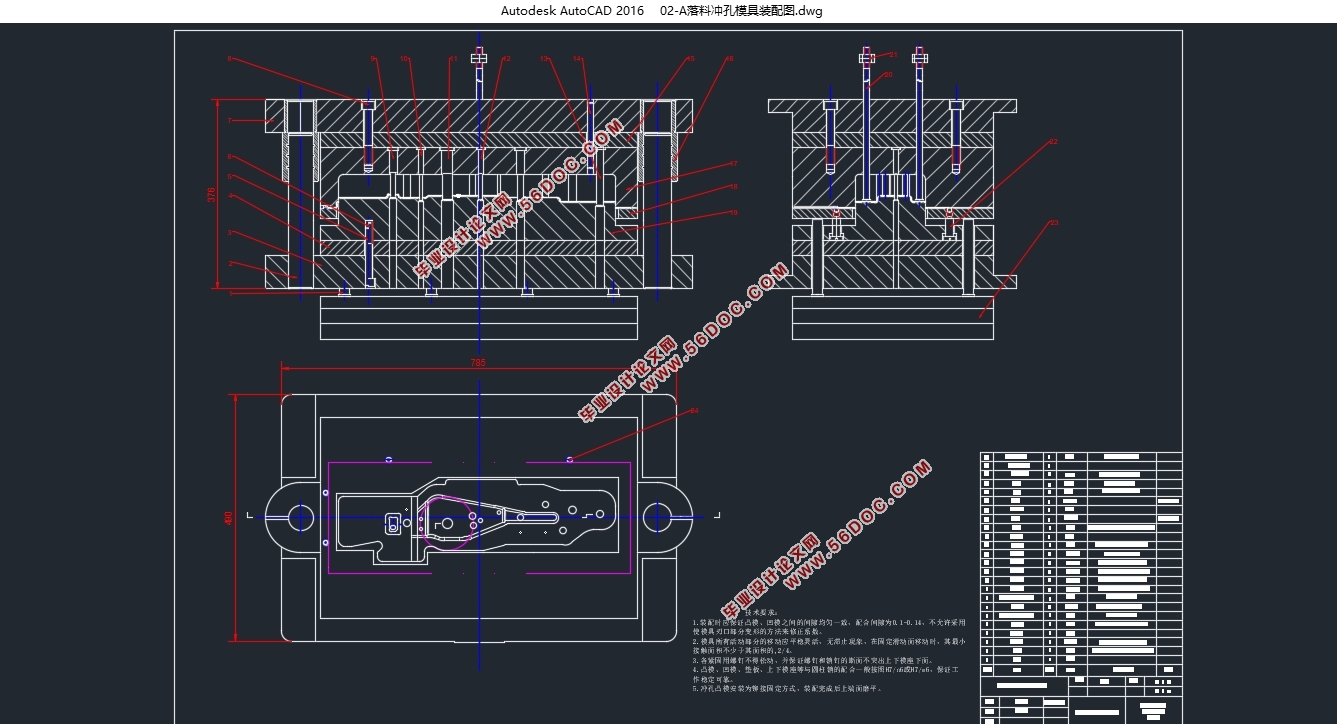Click the base plate under the side section view

pos(892,318)
